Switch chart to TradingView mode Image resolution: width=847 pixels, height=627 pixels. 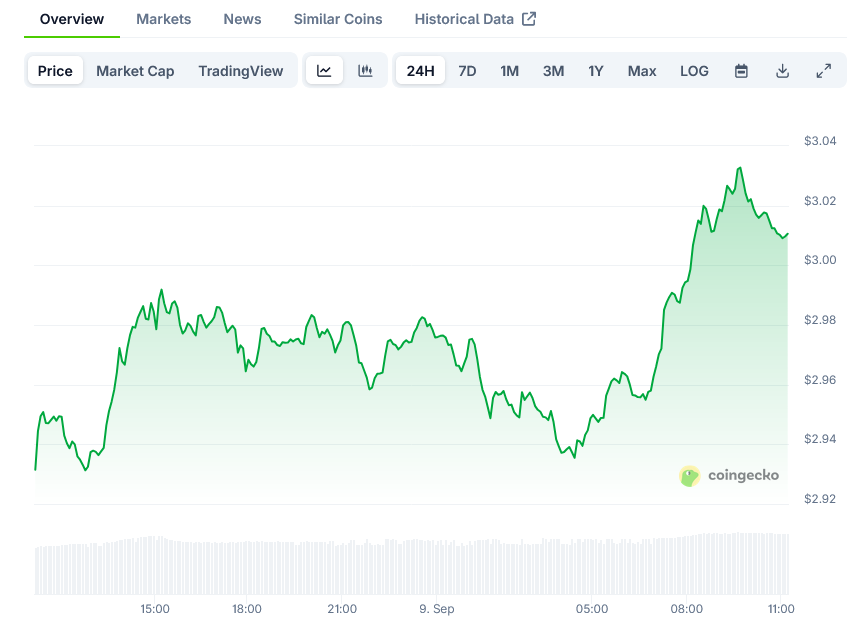click(x=240, y=71)
